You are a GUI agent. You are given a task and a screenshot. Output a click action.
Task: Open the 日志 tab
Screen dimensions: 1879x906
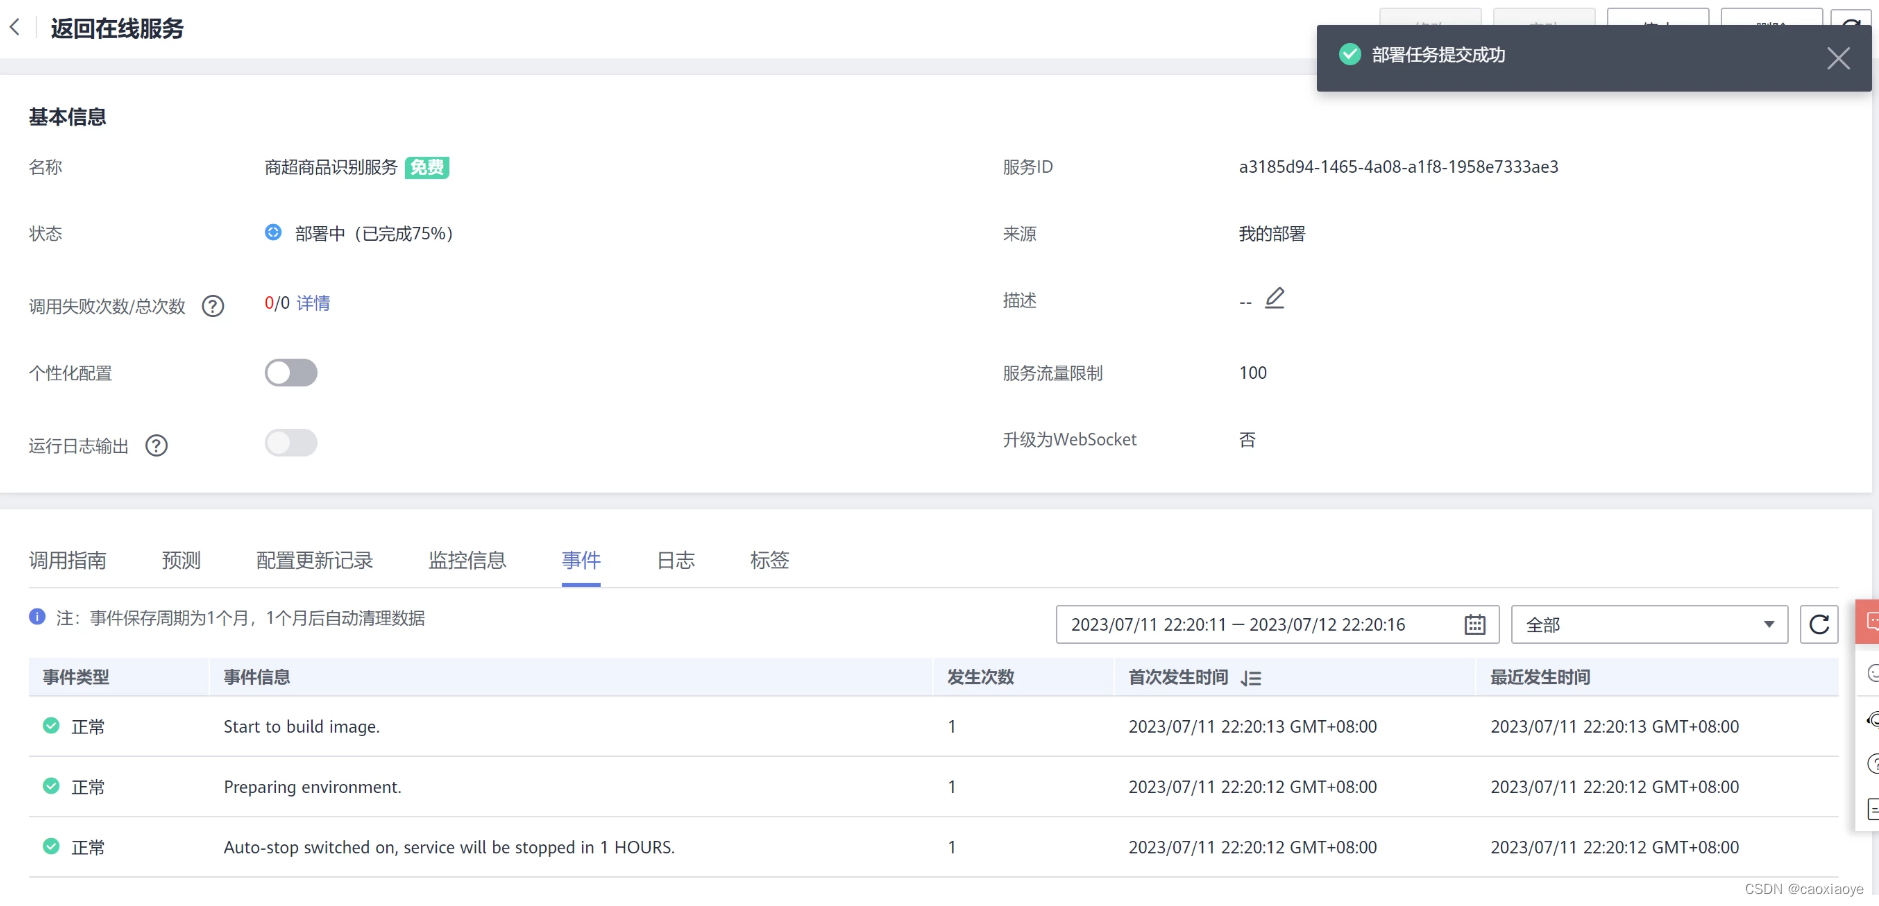[x=676, y=560]
